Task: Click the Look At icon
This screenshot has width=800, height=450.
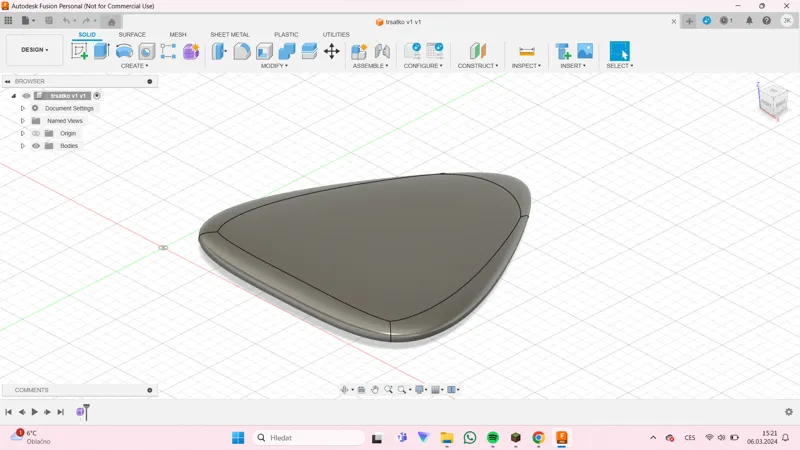Action: [x=361, y=390]
